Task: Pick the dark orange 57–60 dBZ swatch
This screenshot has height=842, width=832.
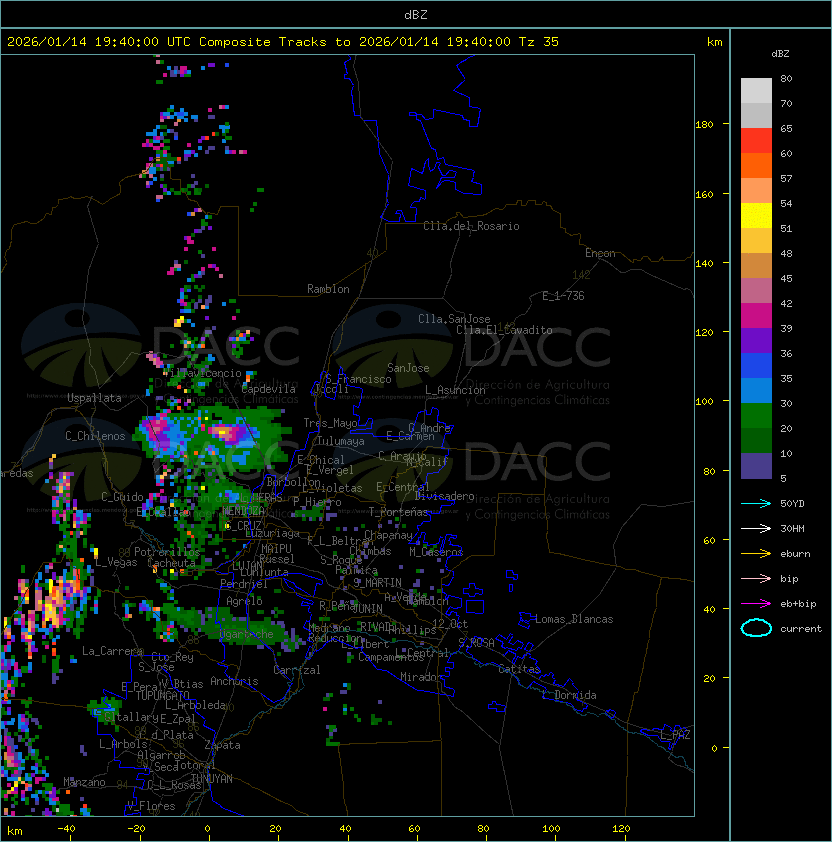Action: [x=756, y=165]
